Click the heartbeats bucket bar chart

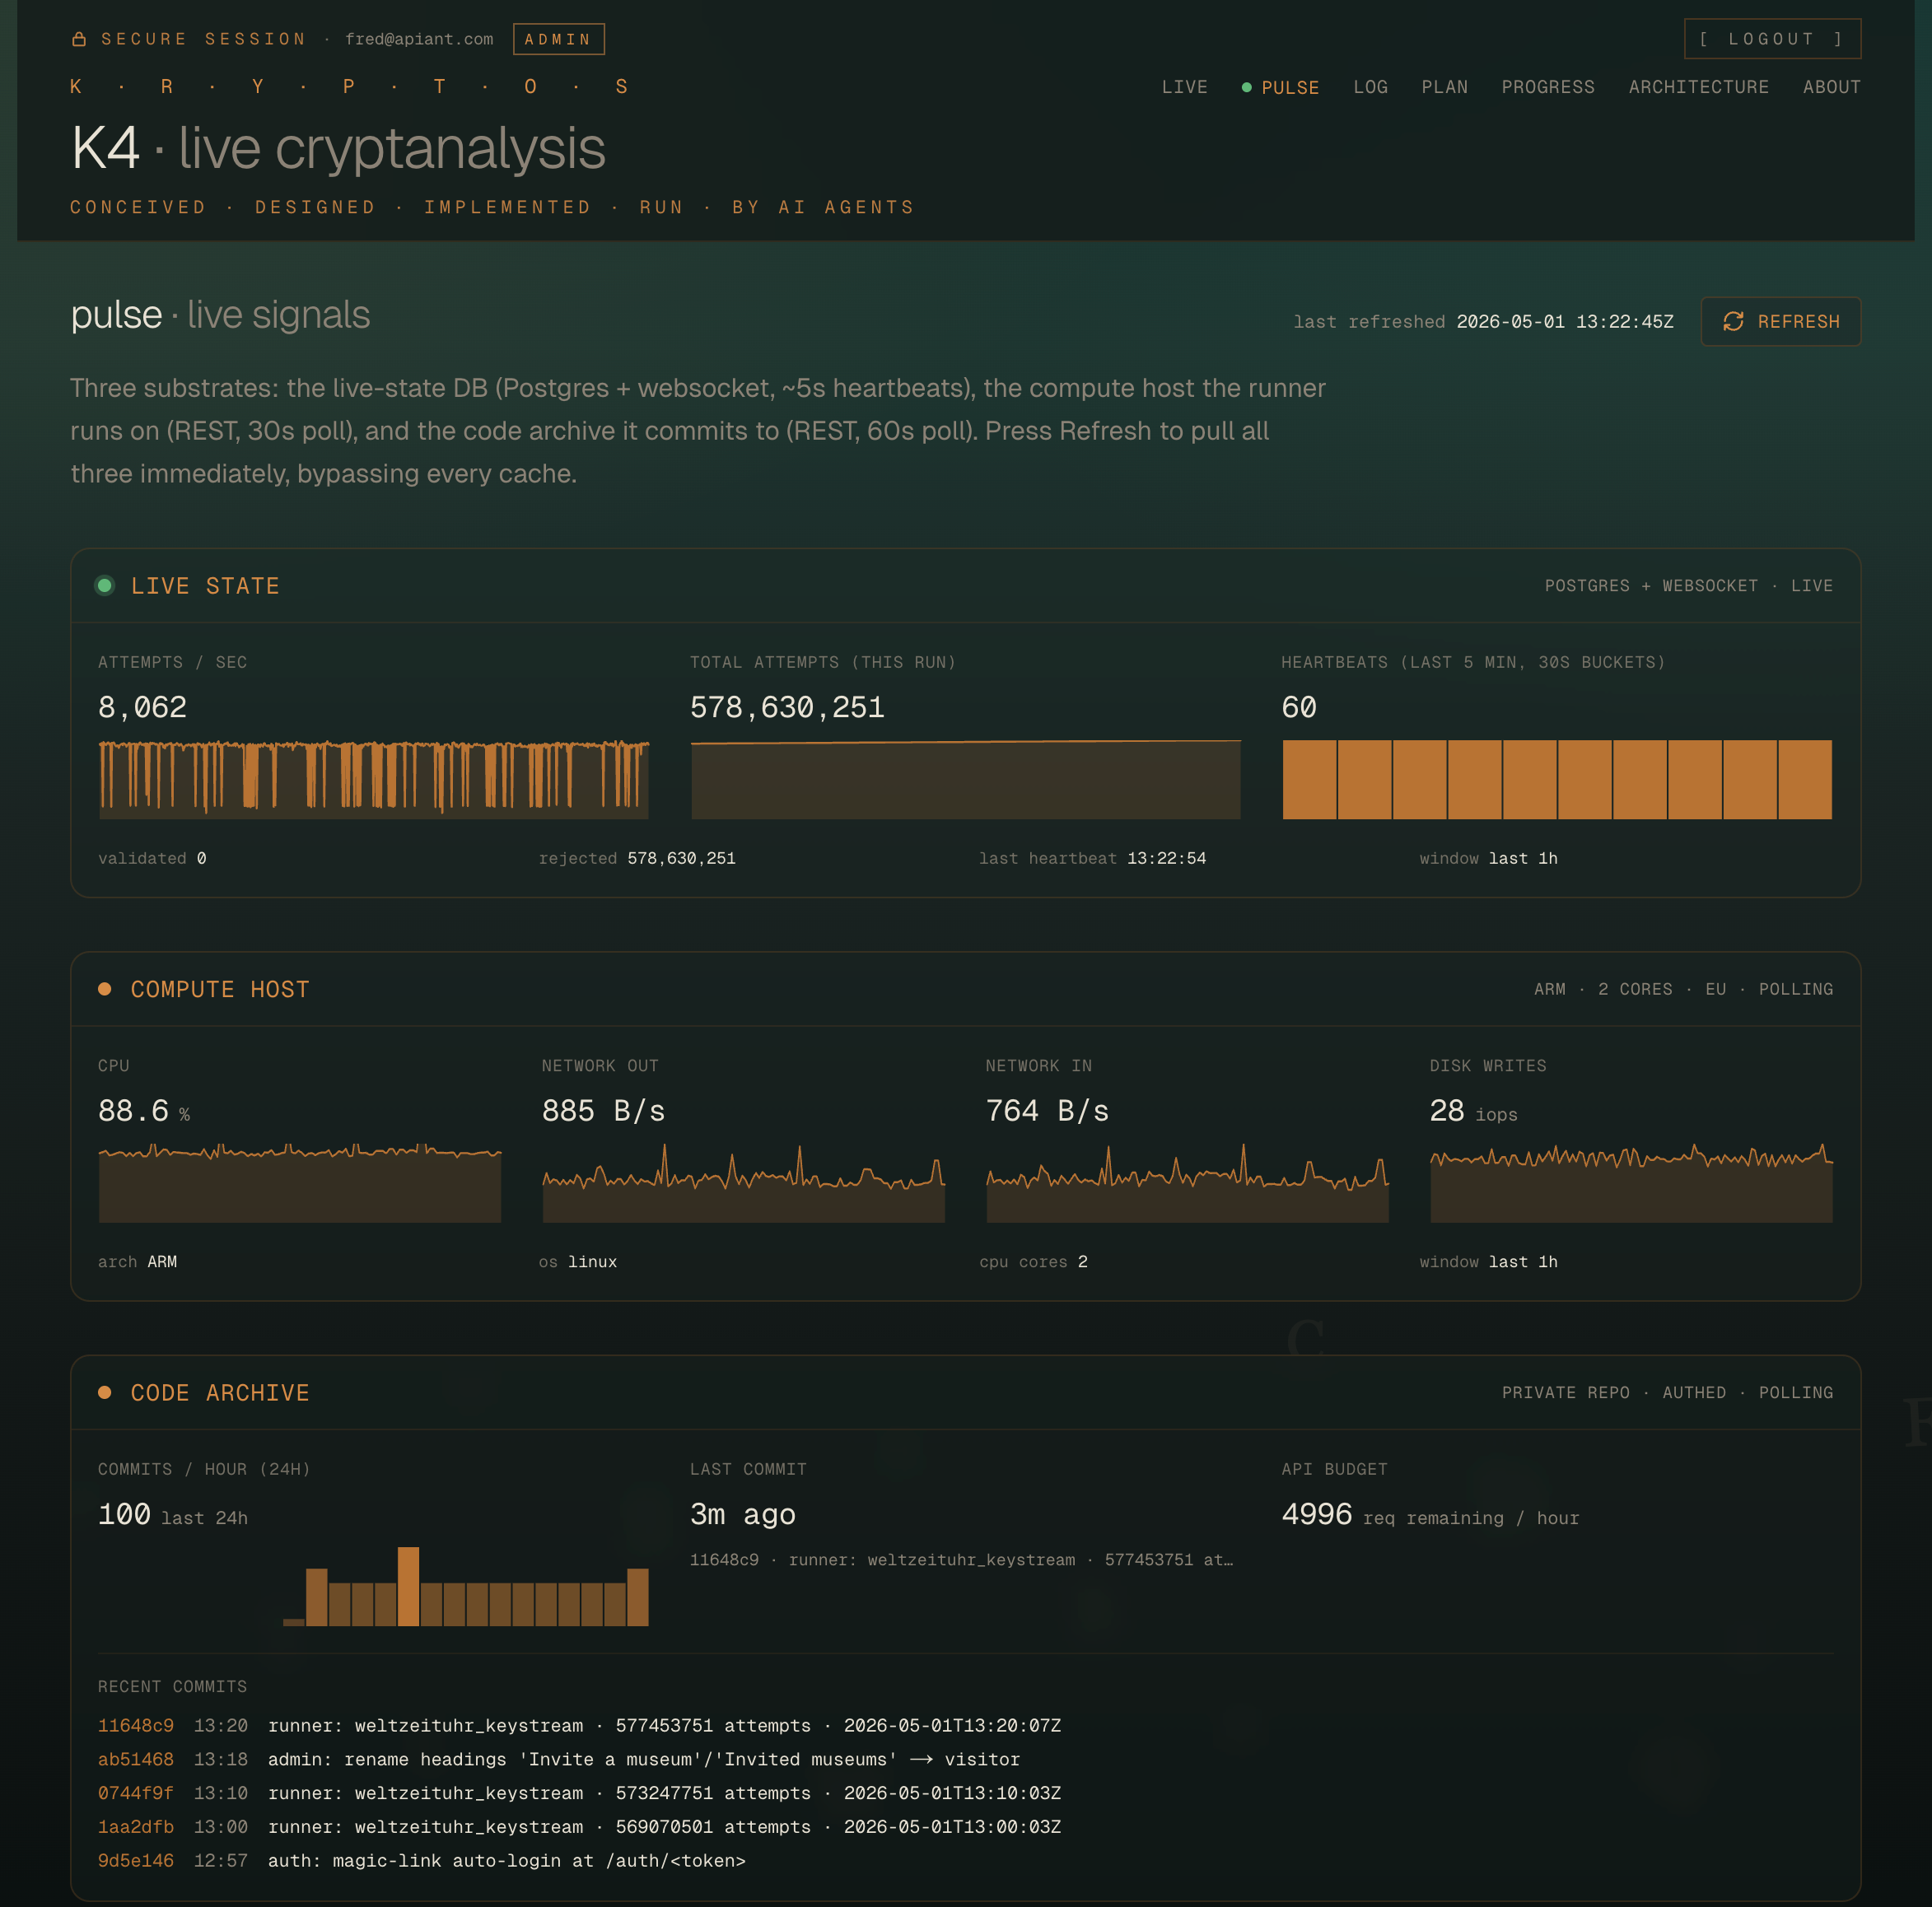(1556, 779)
